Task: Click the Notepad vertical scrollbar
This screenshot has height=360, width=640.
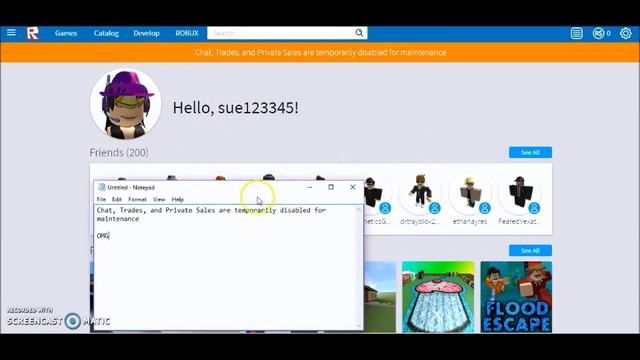Action: pos(359,267)
